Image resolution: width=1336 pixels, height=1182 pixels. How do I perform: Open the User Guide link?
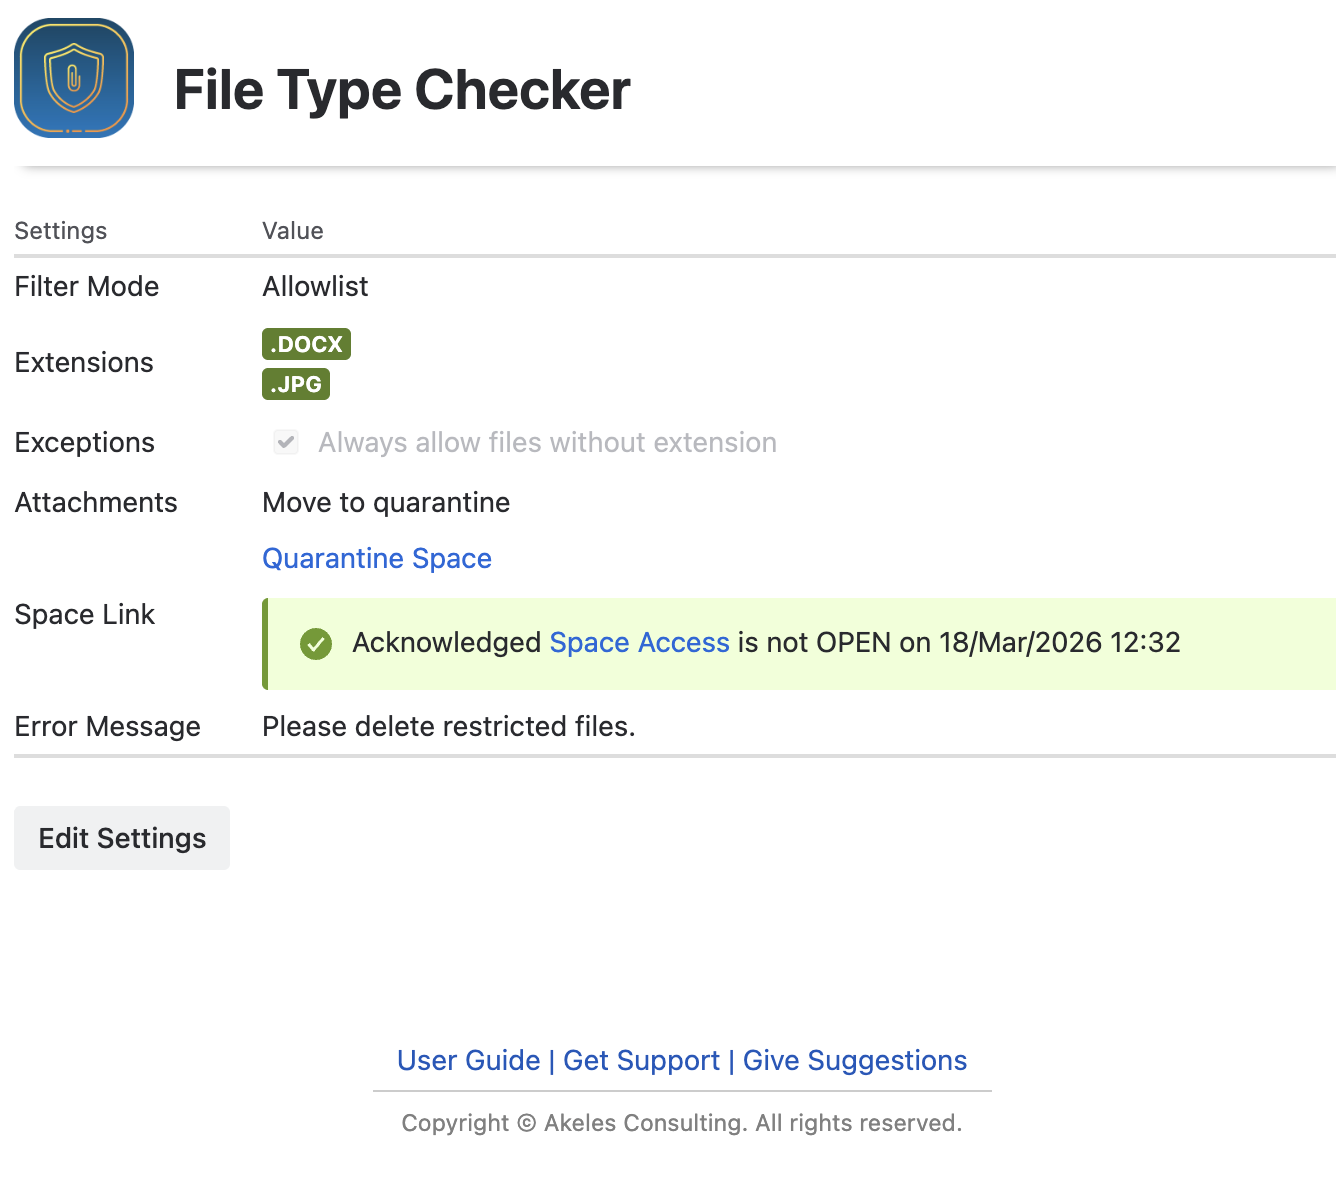[468, 1060]
